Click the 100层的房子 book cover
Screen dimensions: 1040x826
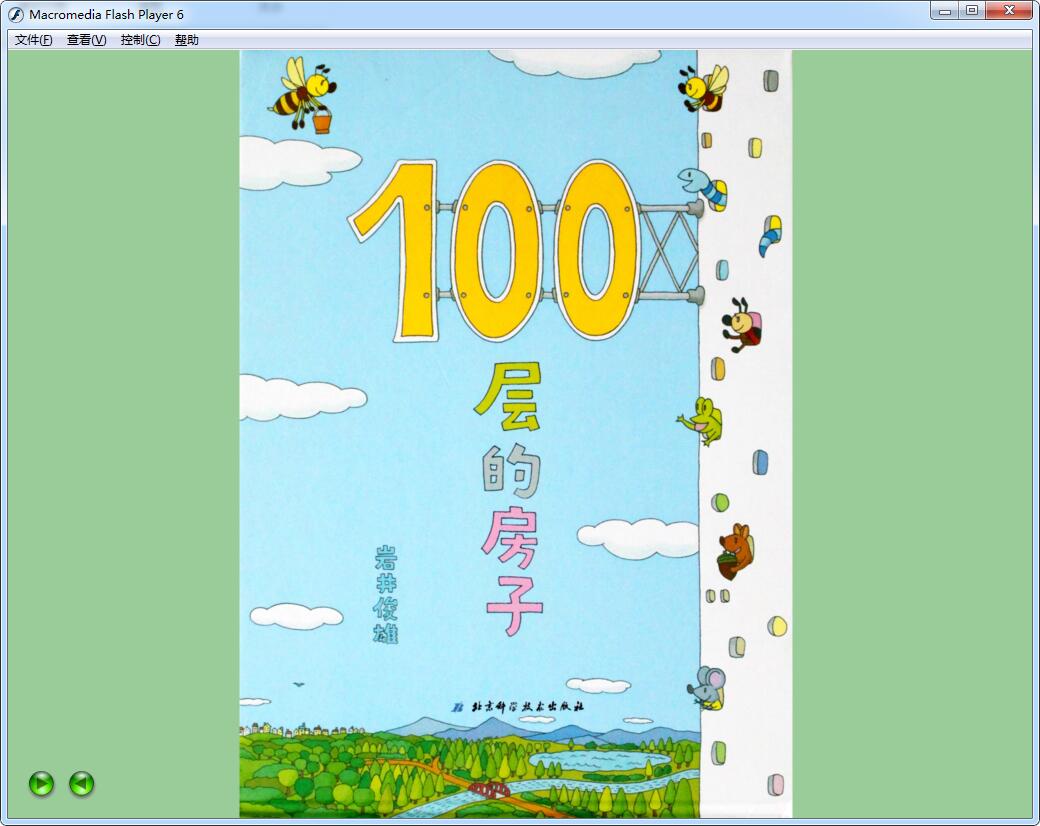click(x=515, y=434)
